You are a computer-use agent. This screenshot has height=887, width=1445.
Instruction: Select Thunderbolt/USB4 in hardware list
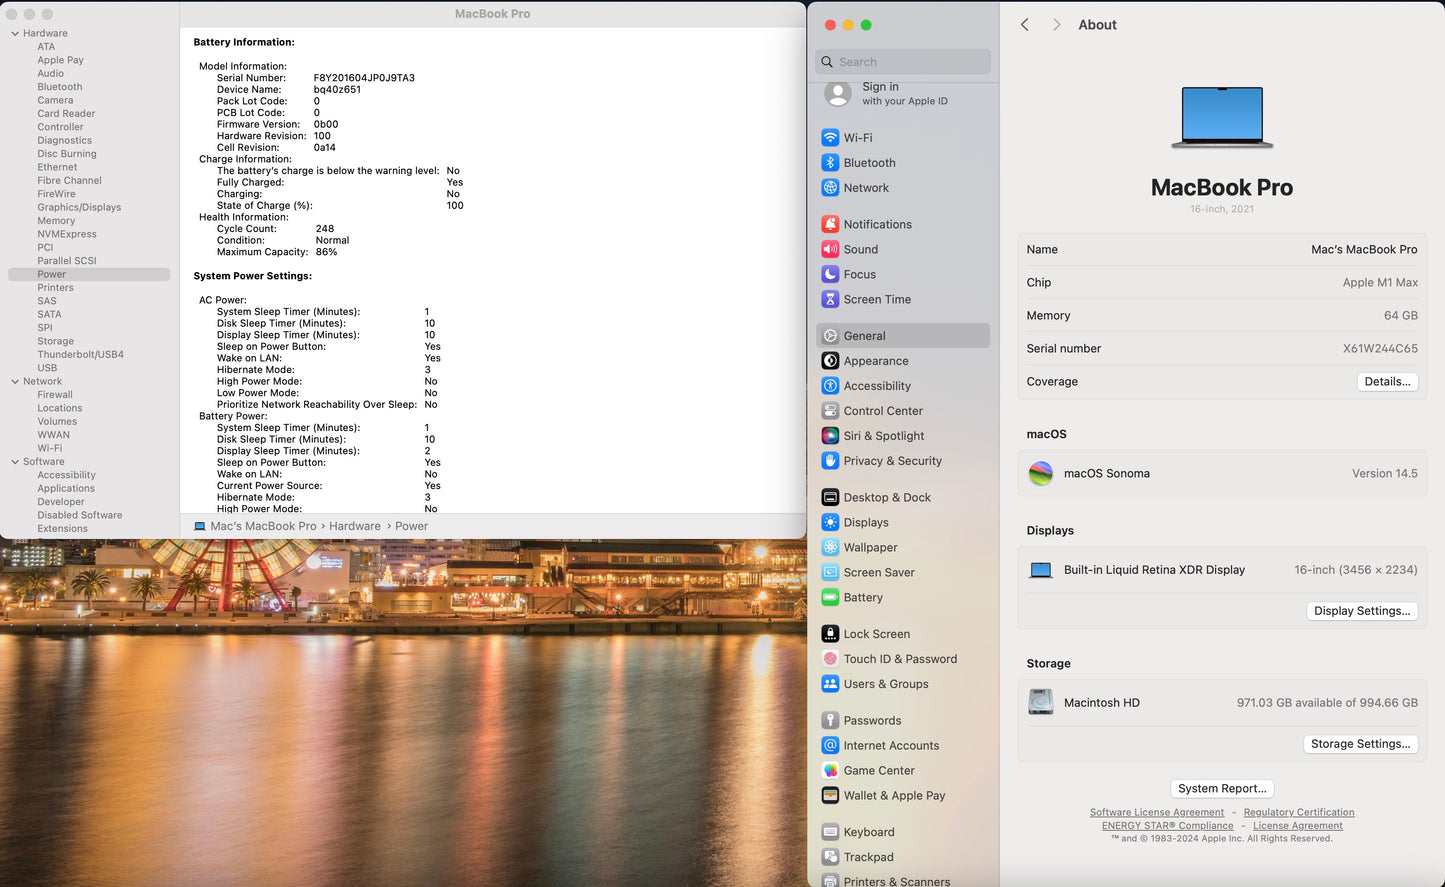81,354
